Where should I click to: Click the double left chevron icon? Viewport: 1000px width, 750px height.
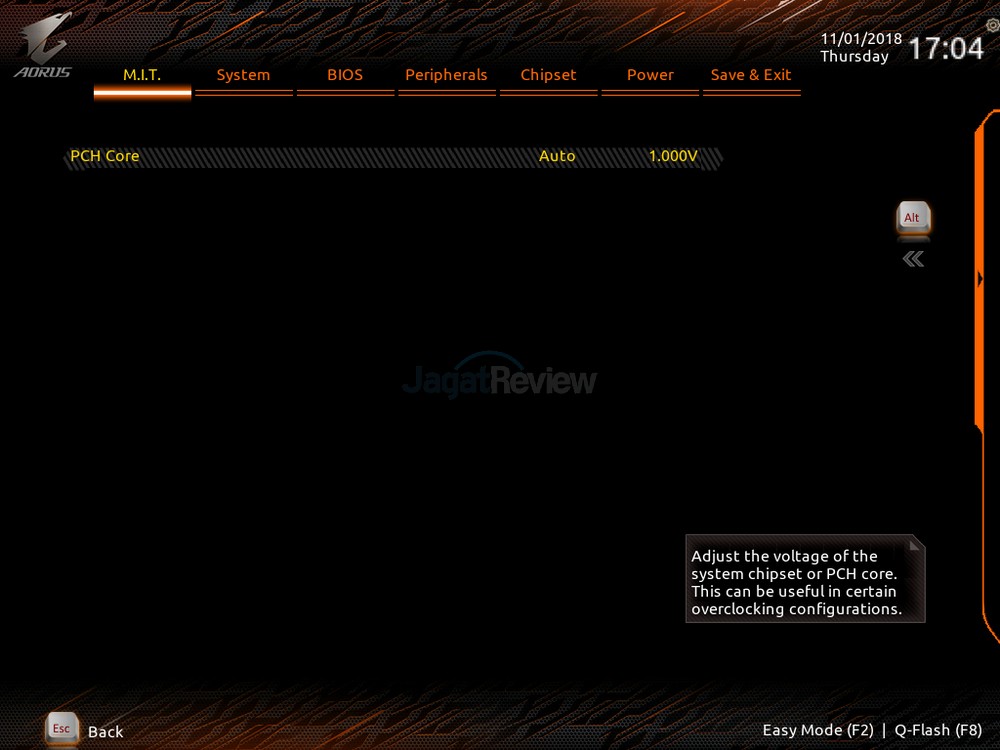[913, 259]
